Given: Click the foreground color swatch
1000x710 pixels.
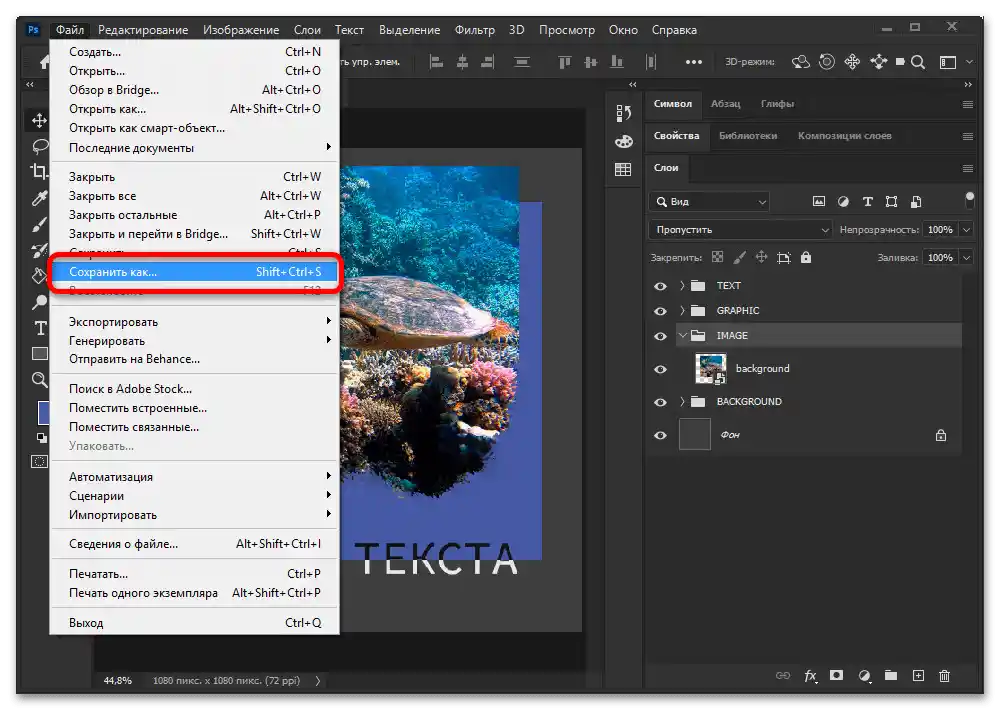Looking at the screenshot, I should [x=43, y=412].
